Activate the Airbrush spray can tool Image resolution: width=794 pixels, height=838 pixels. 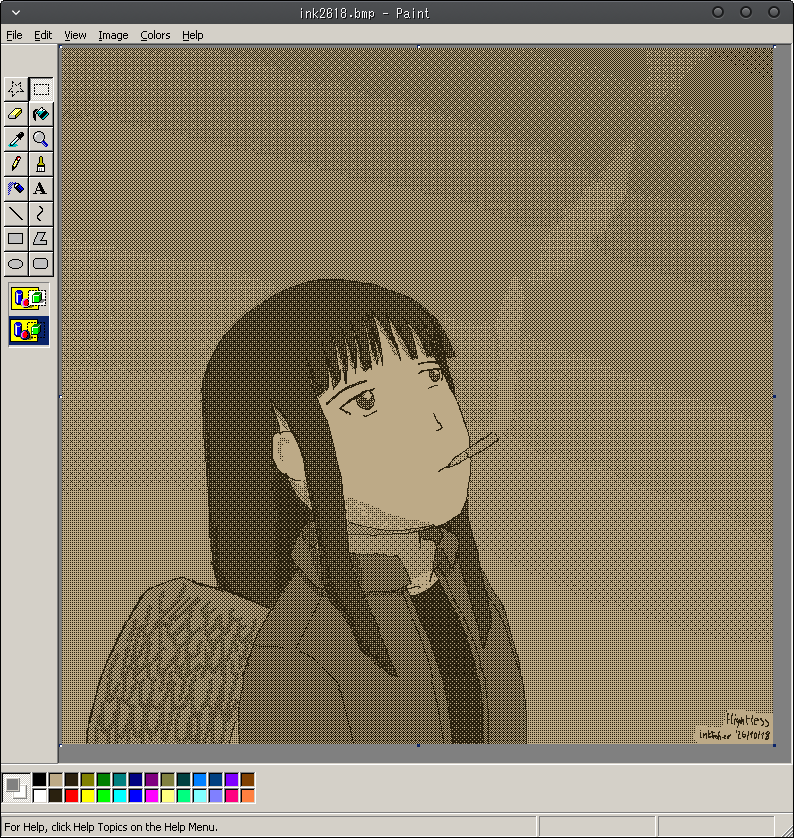pos(16,189)
